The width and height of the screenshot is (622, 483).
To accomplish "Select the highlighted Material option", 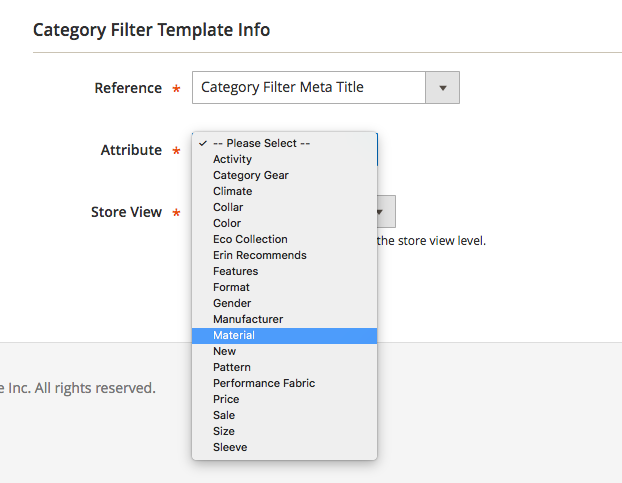I will (234, 335).
